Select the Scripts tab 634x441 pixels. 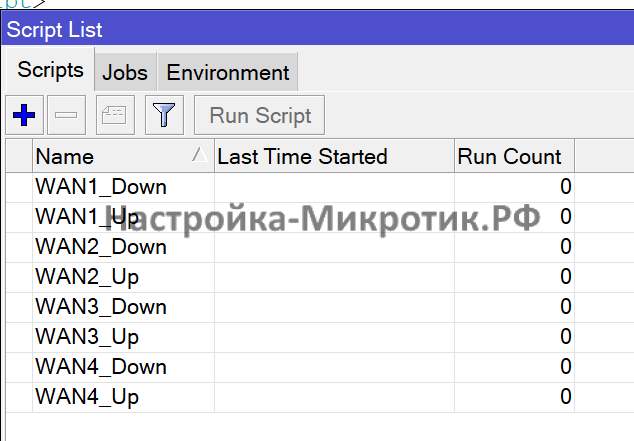pos(49,72)
